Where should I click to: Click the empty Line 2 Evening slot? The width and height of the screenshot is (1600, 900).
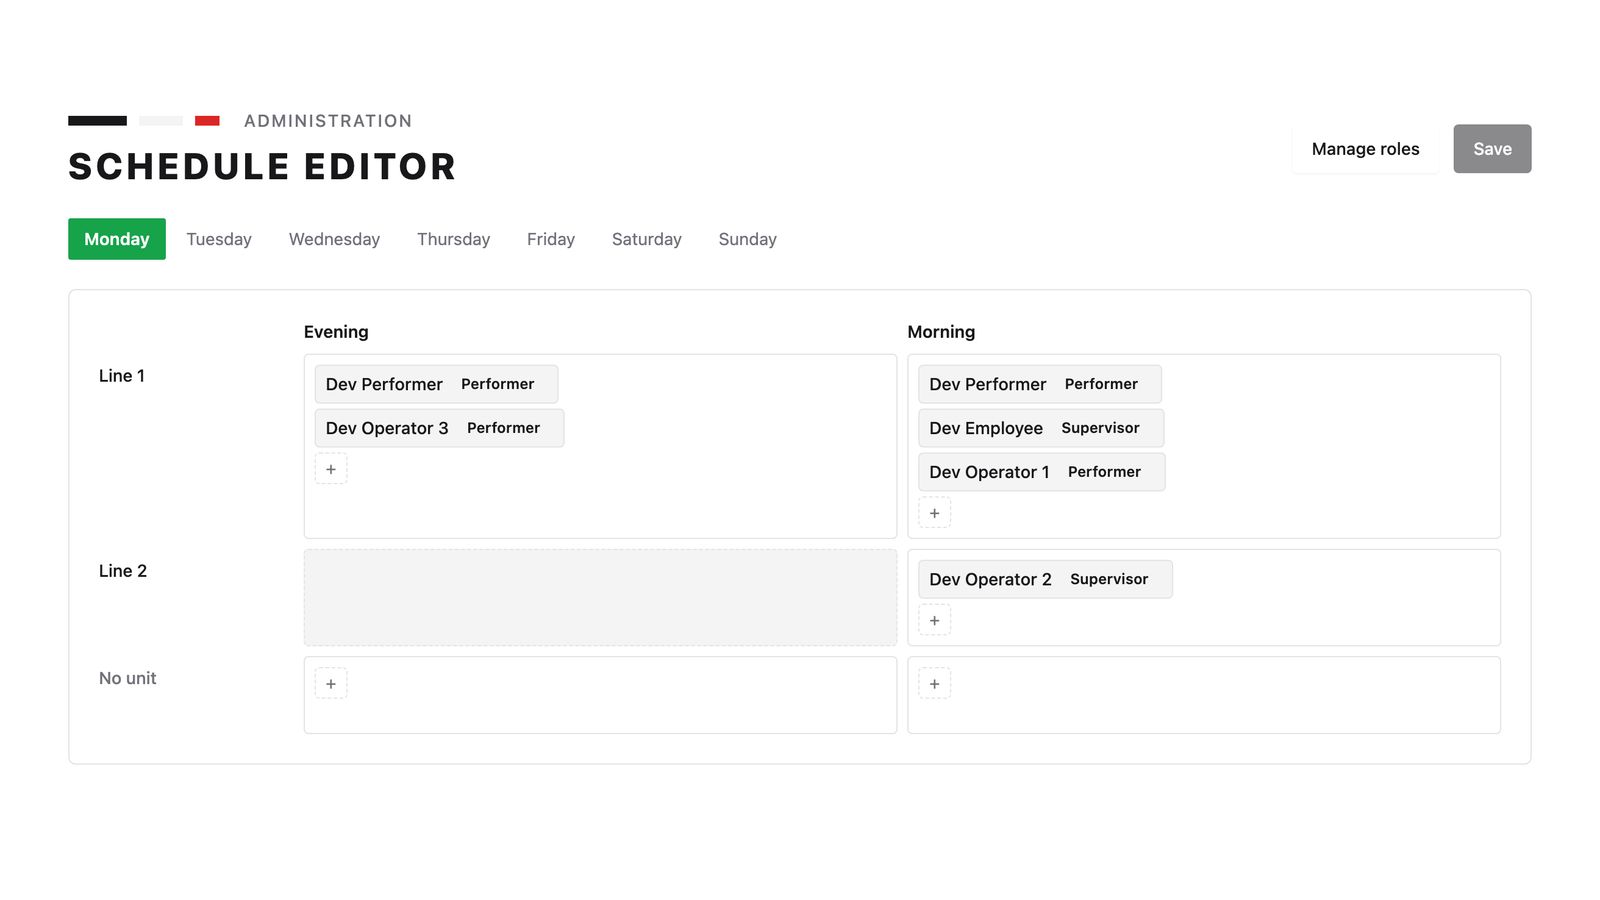(600, 597)
